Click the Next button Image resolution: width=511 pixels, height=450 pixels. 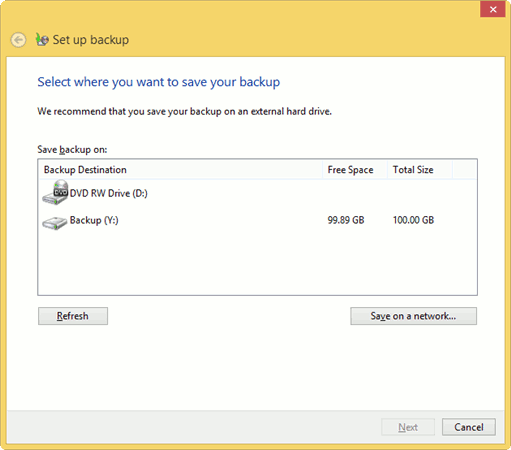click(408, 427)
